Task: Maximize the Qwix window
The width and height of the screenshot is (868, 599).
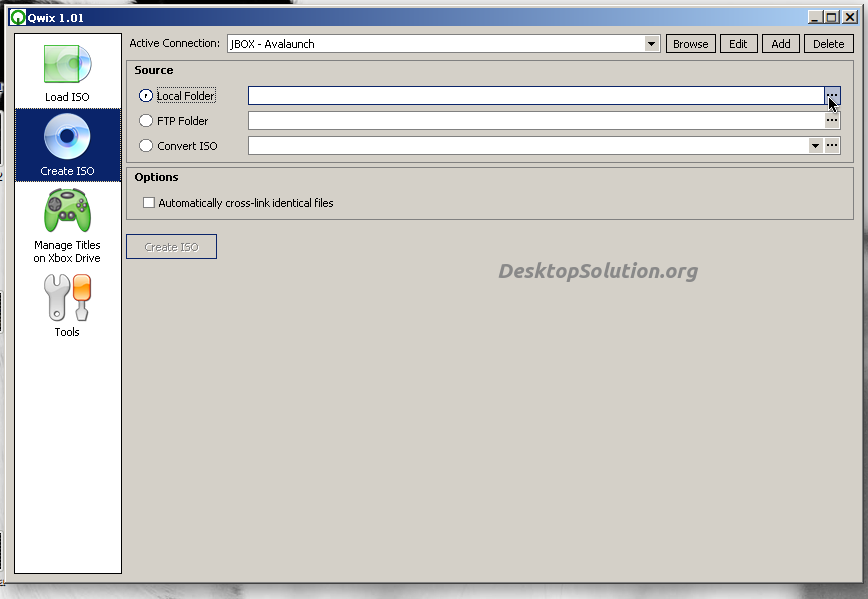Action: click(x=831, y=18)
